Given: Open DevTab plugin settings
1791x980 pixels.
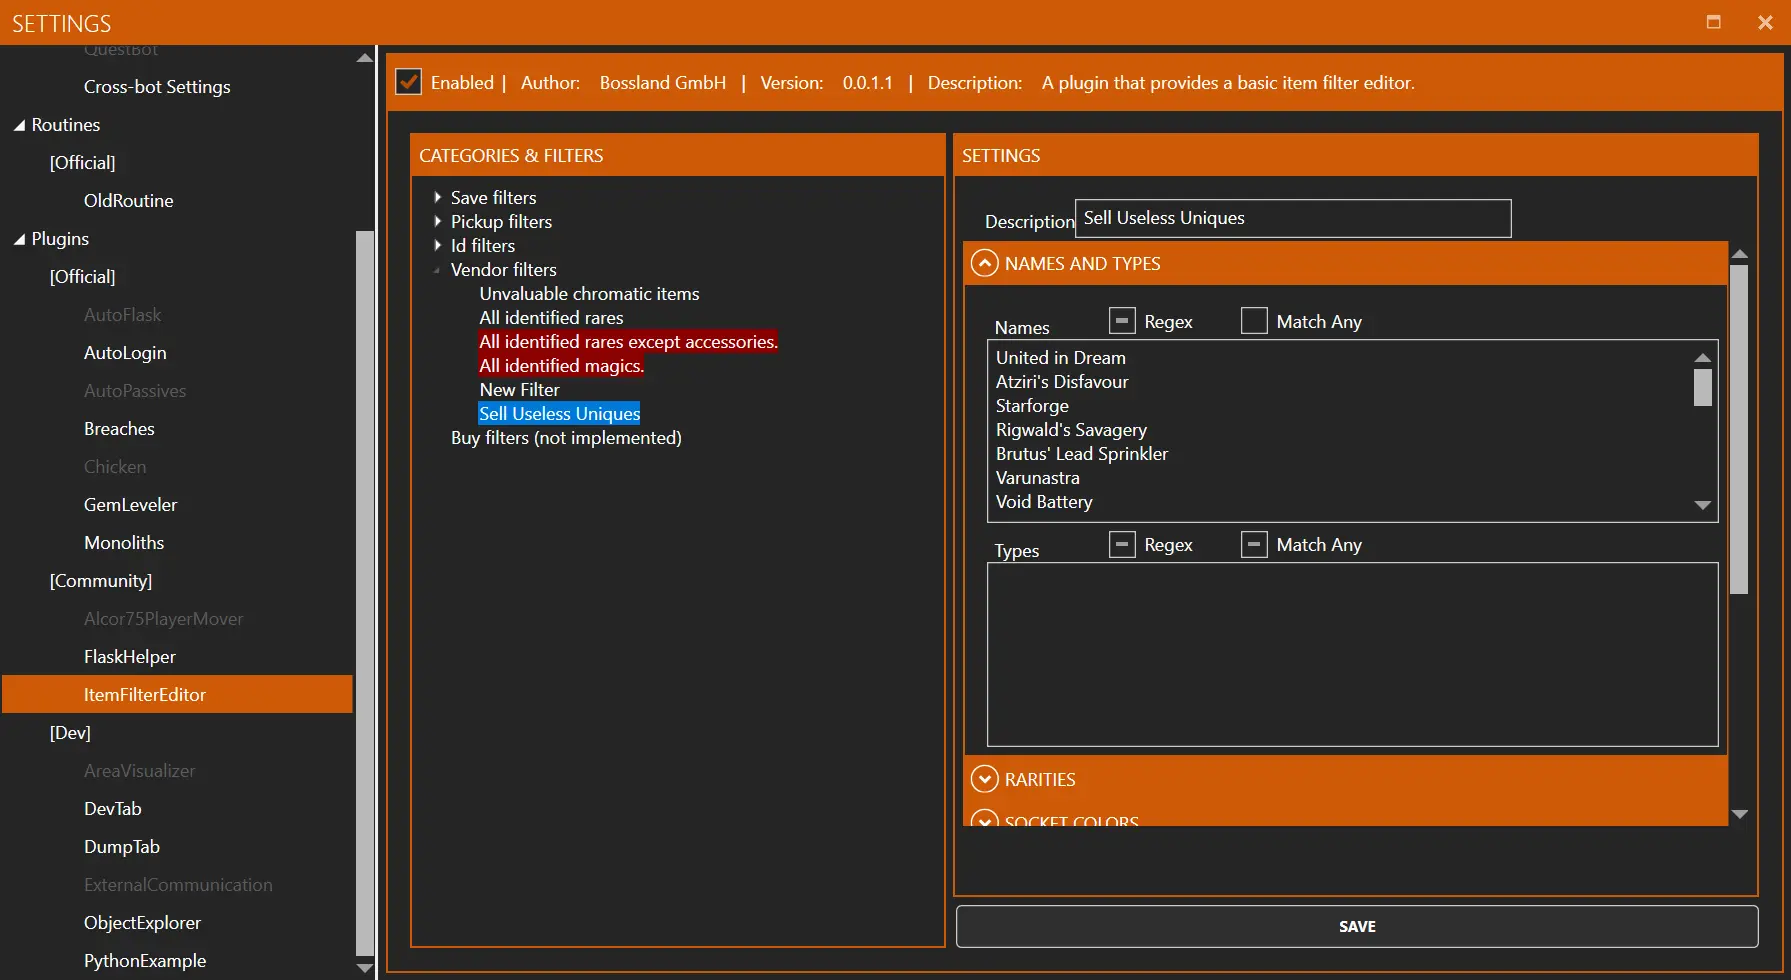Looking at the screenshot, I should pos(112,809).
